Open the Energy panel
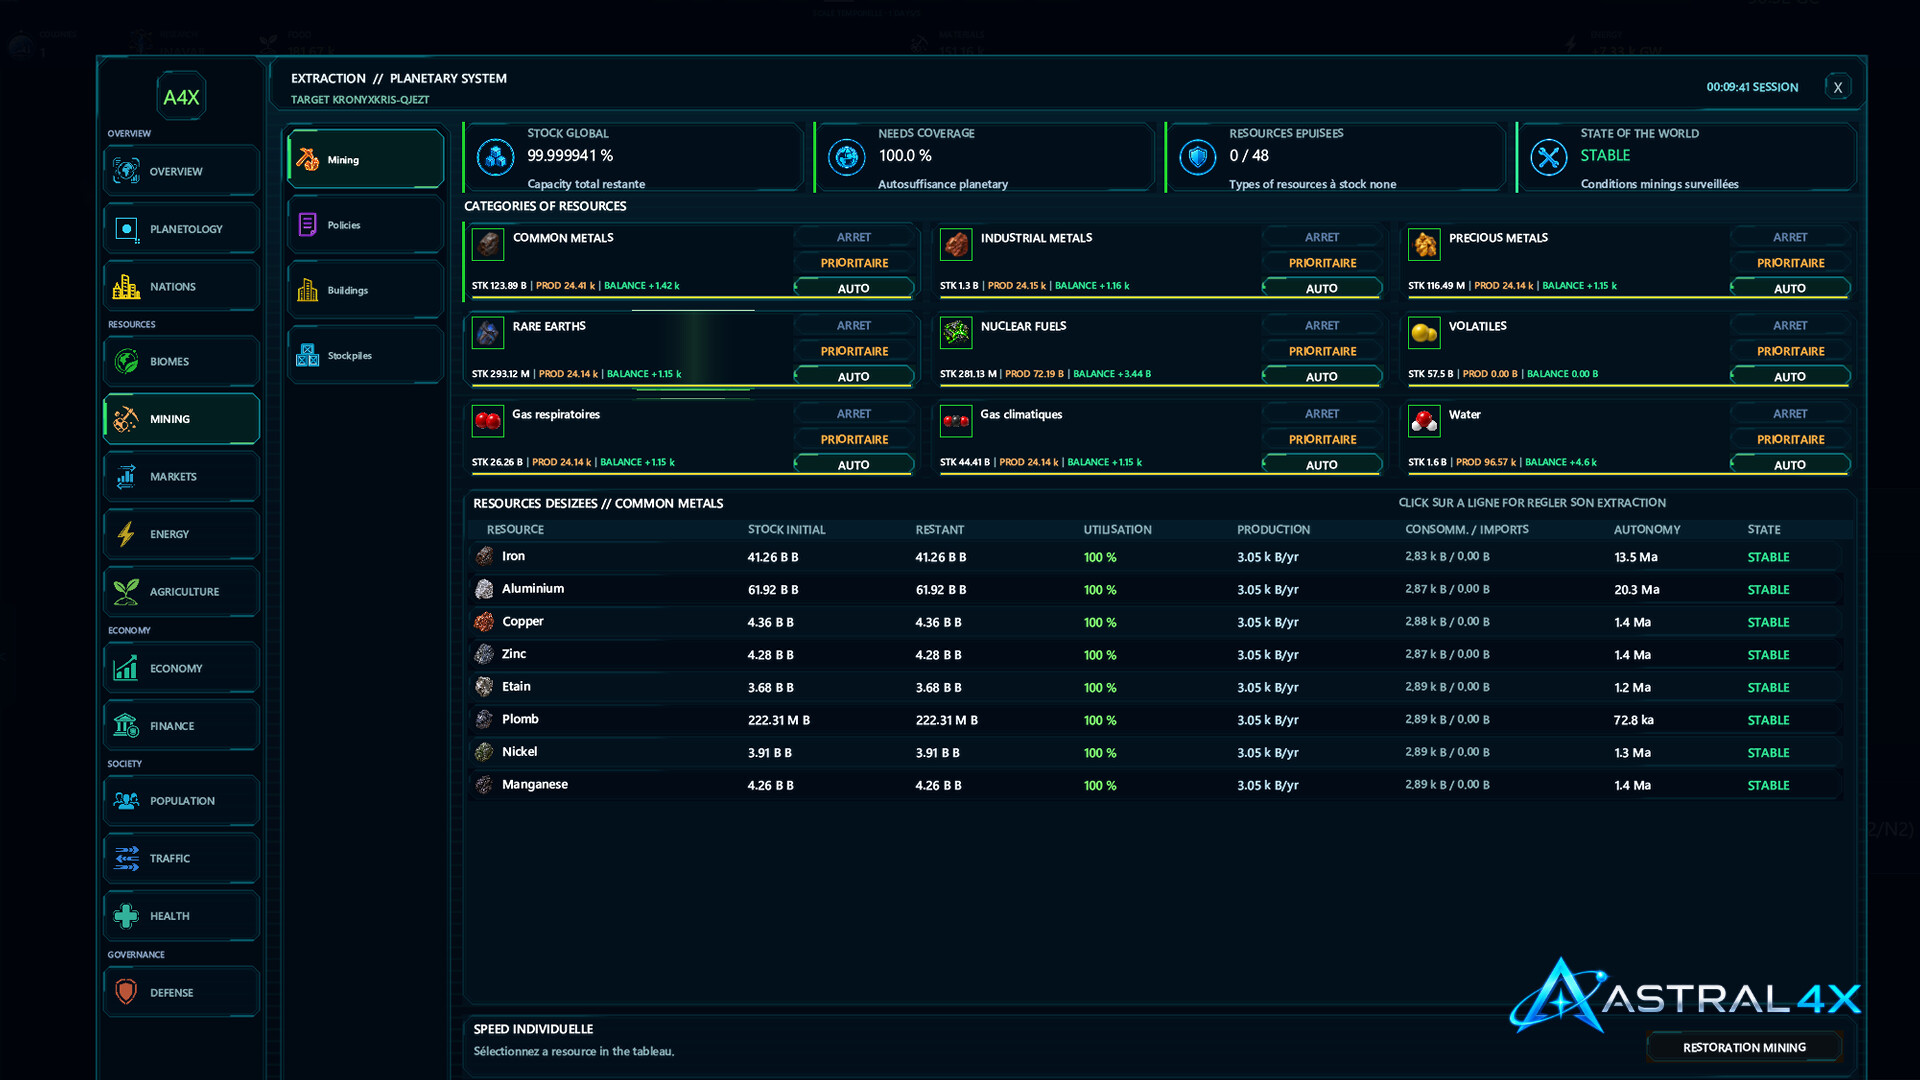Image resolution: width=1920 pixels, height=1080 pixels. 181,534
